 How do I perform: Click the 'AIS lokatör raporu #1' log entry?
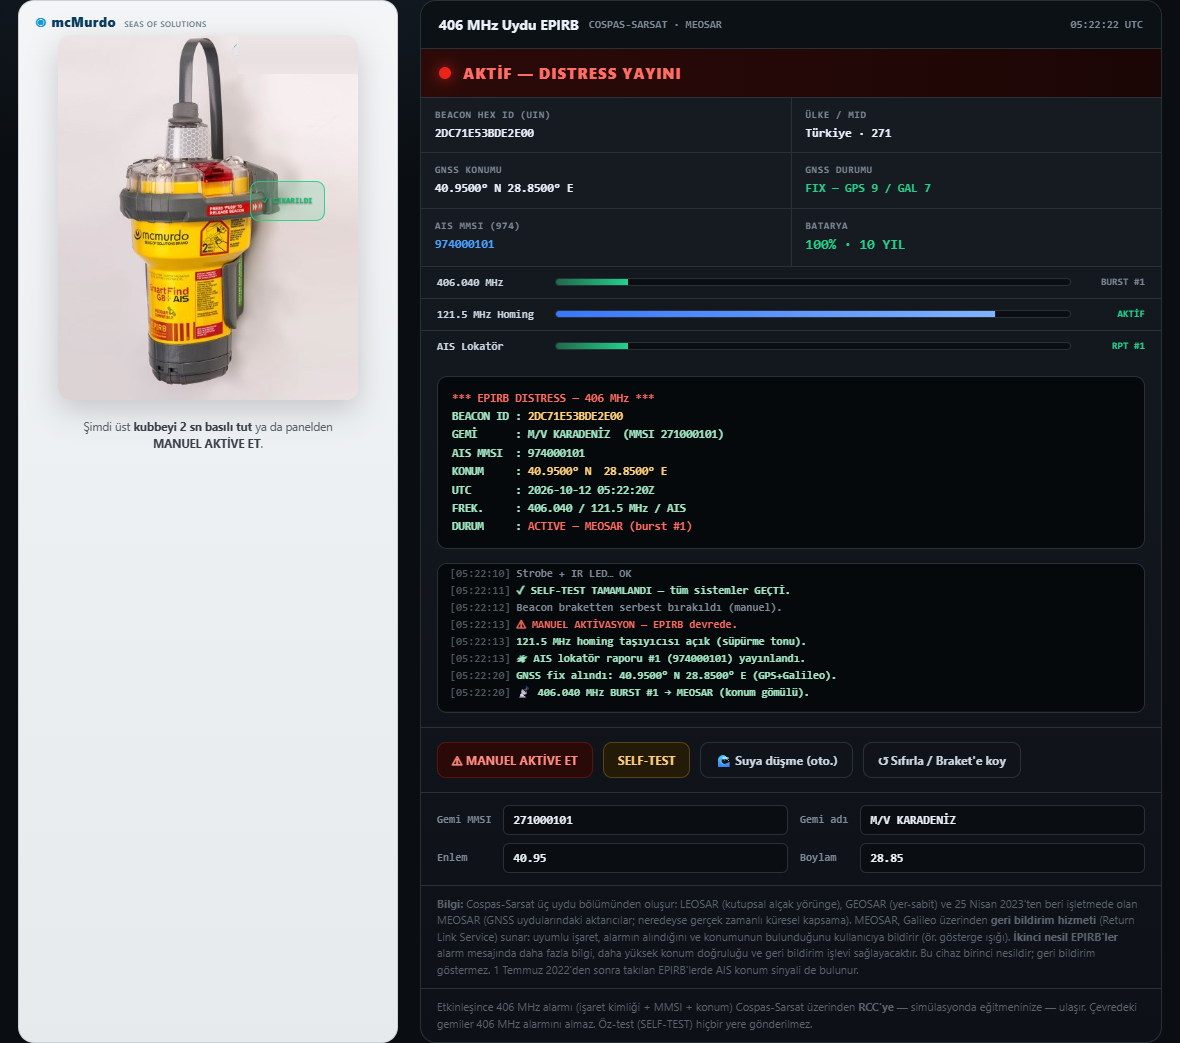pyautogui.click(x=628, y=658)
